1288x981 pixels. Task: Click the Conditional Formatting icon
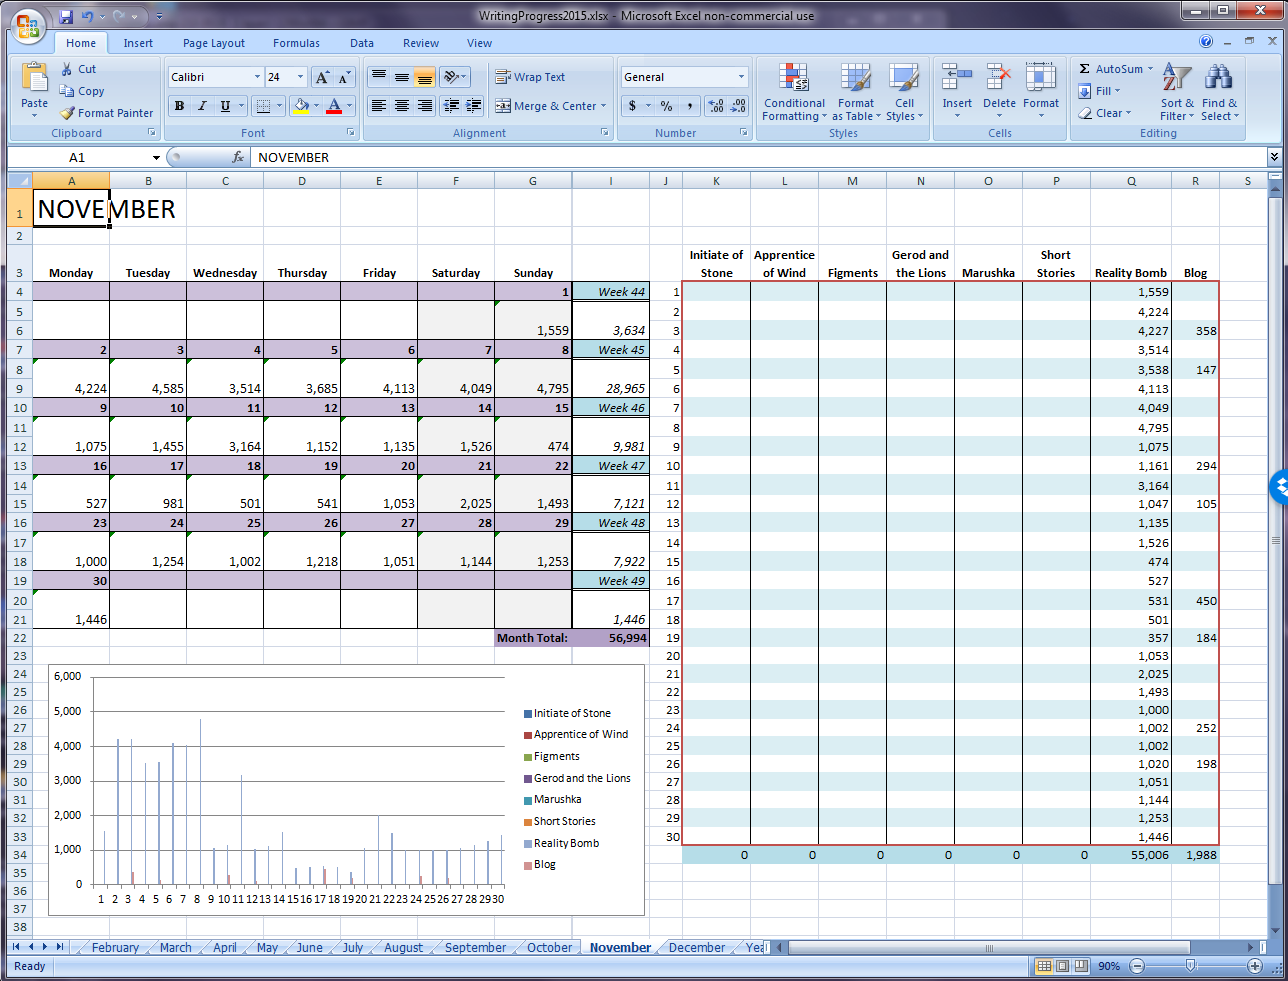click(x=794, y=79)
